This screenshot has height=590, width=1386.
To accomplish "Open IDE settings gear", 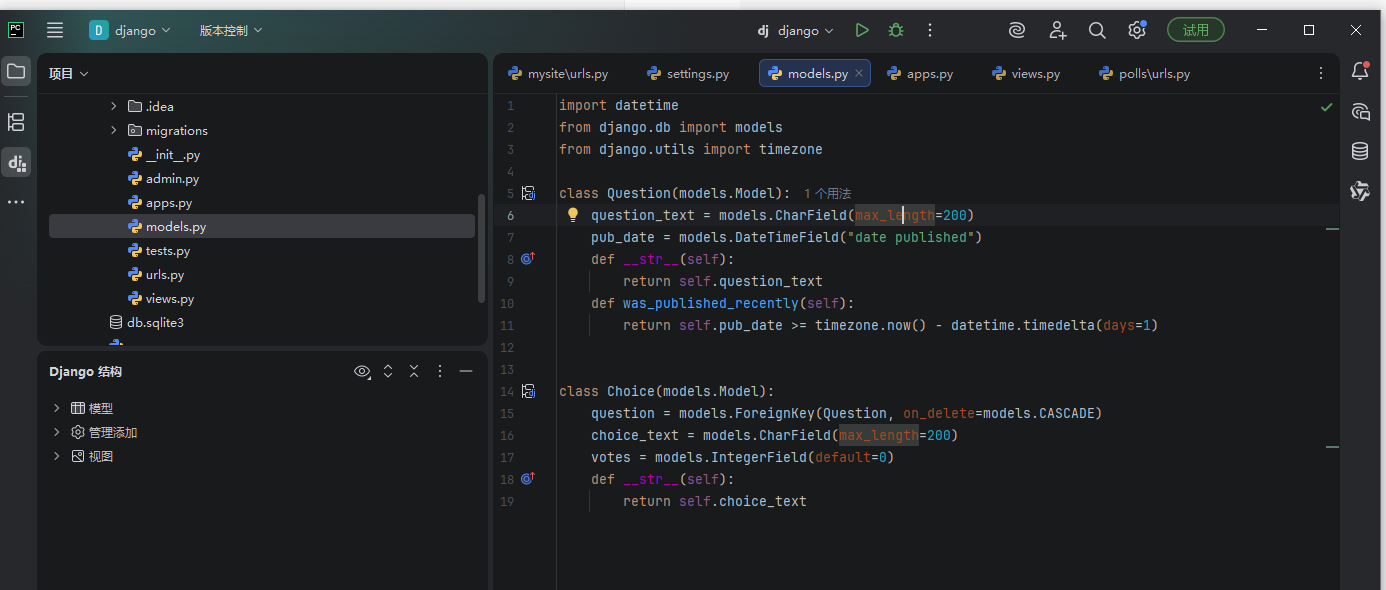I will (1137, 31).
